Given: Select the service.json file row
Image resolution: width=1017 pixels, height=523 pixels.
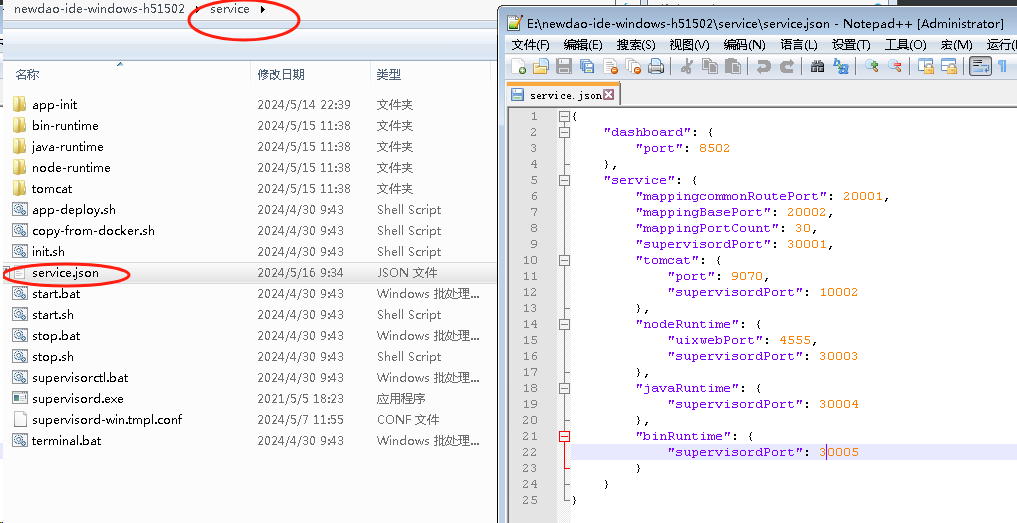Looking at the screenshot, I should pos(250,273).
